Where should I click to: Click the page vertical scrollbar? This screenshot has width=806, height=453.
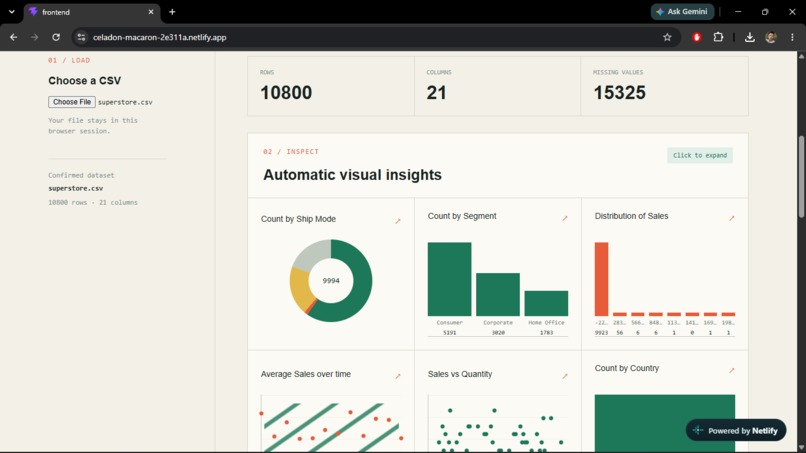coord(801,176)
